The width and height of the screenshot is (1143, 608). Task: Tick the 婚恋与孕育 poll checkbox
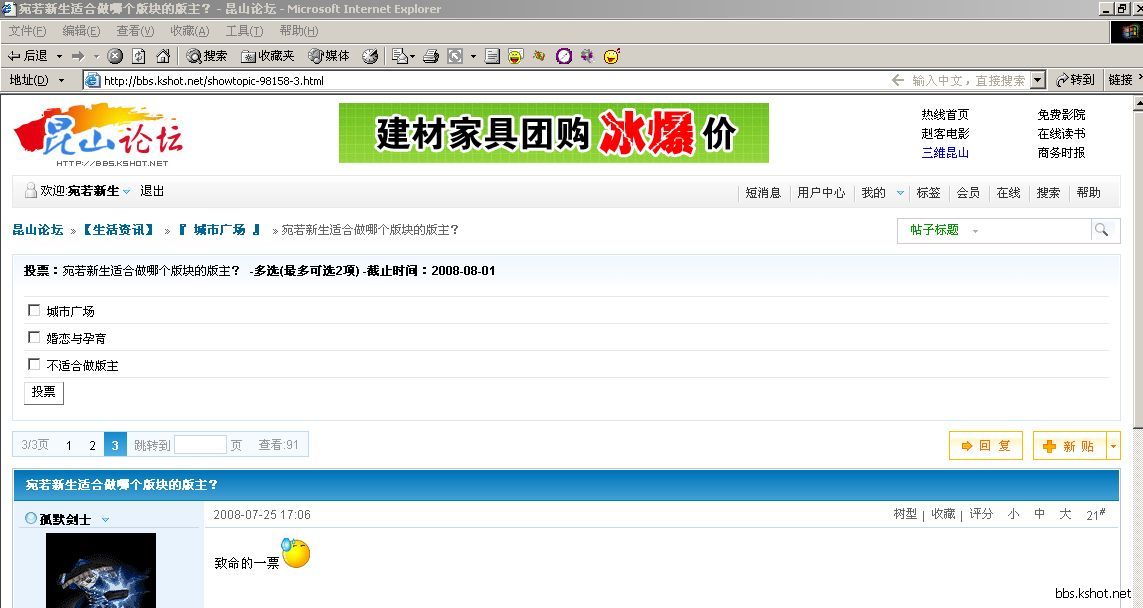pyautogui.click(x=35, y=338)
